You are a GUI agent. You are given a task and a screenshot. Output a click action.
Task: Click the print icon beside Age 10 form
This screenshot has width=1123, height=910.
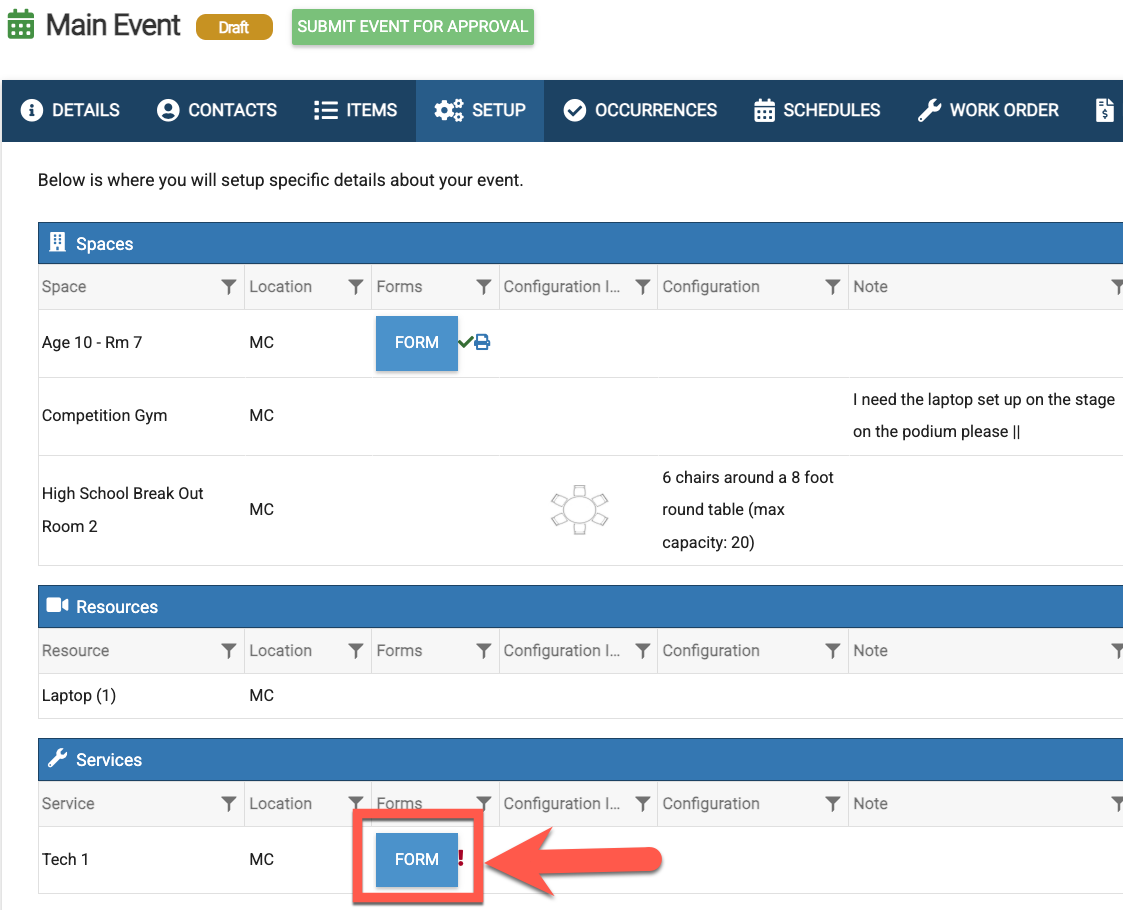coord(482,343)
